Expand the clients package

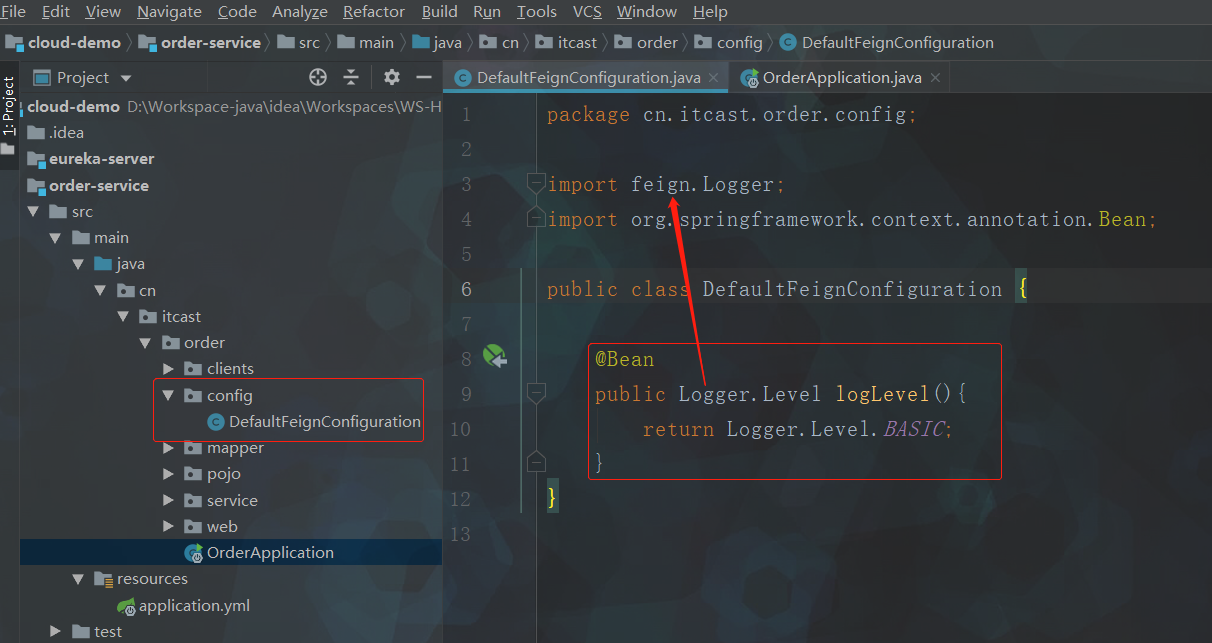[168, 368]
